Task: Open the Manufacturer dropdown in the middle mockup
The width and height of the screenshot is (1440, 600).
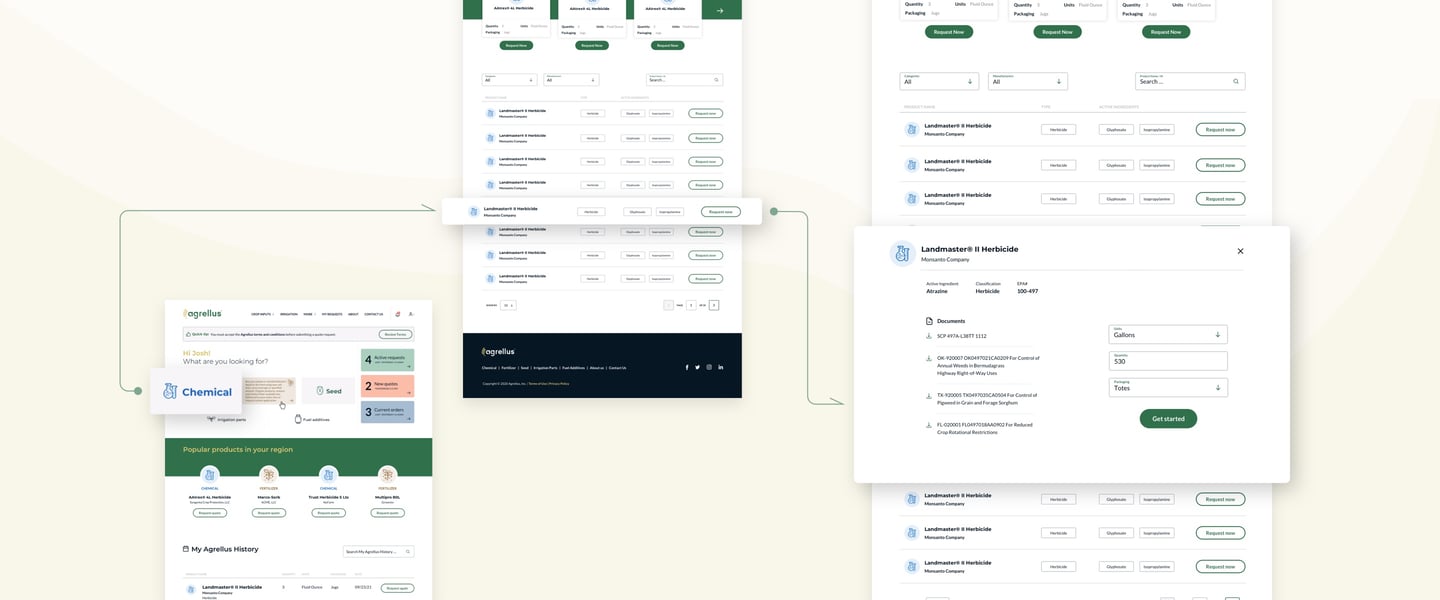Action: 572,79
